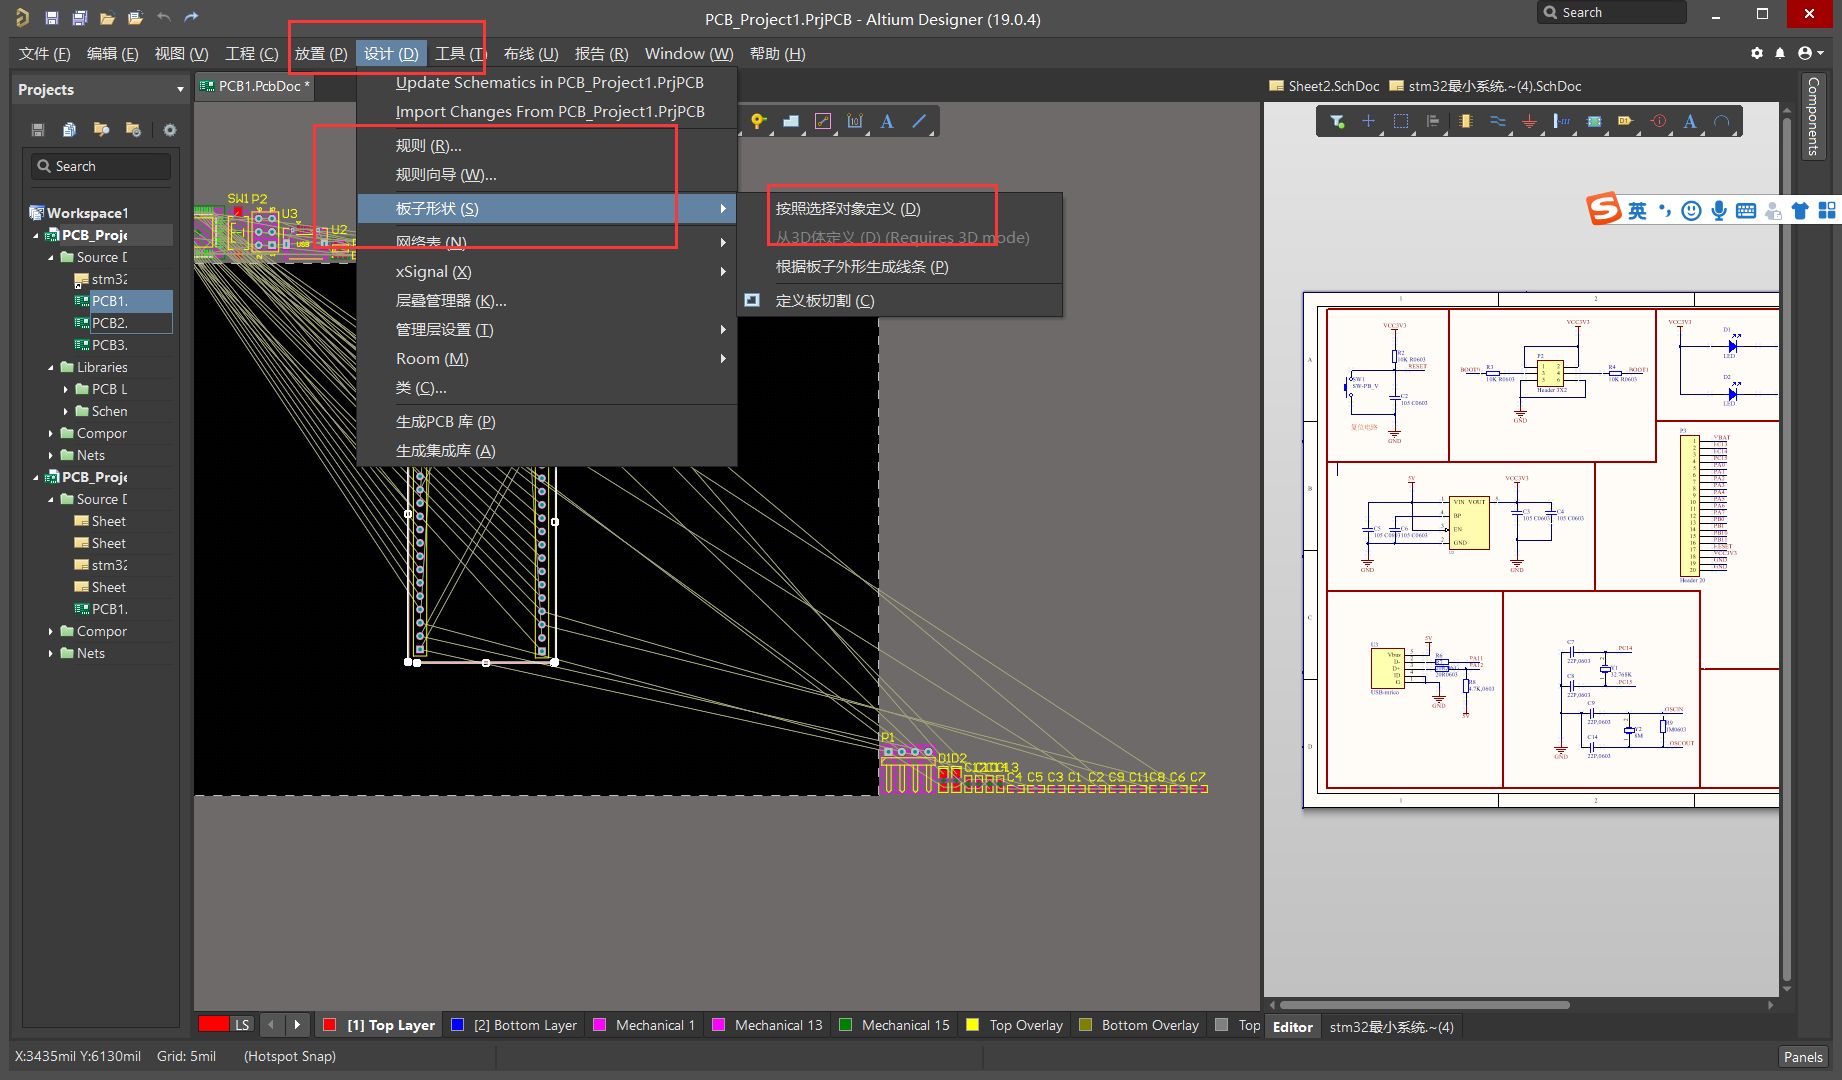This screenshot has width=1842, height=1080.
Task: Open the Sogou soft keyboard icon
Action: point(1746,210)
